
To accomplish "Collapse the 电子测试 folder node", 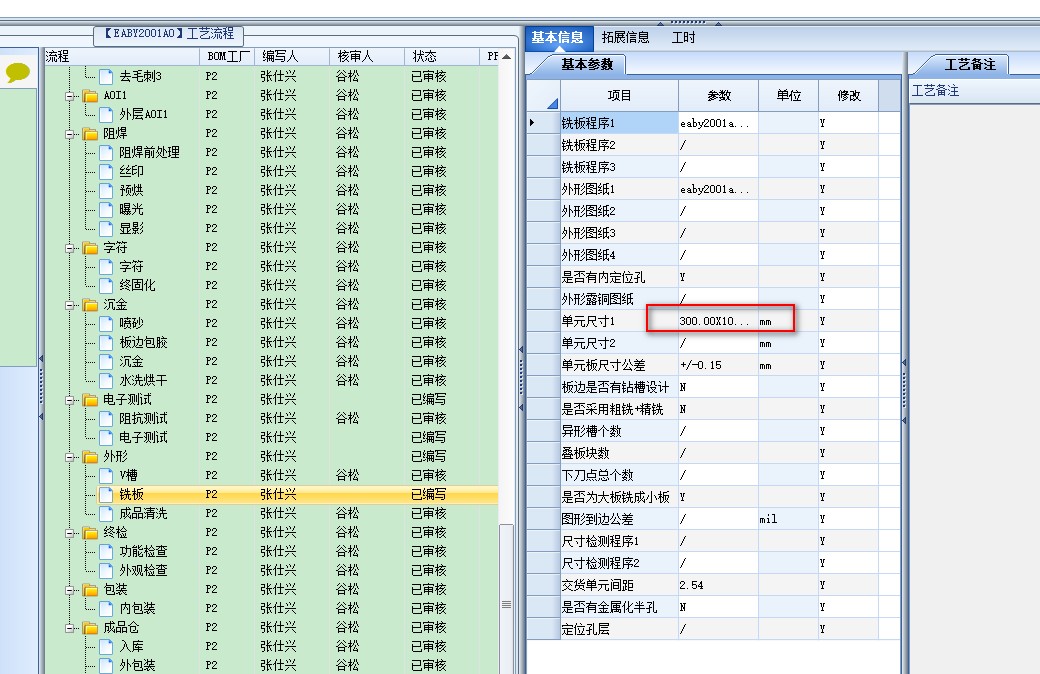I will [x=70, y=401].
